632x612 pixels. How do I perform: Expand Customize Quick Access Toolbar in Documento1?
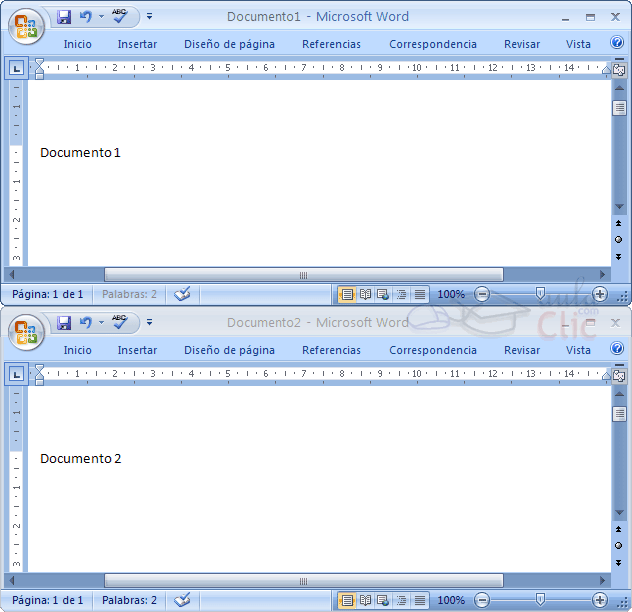pos(150,16)
